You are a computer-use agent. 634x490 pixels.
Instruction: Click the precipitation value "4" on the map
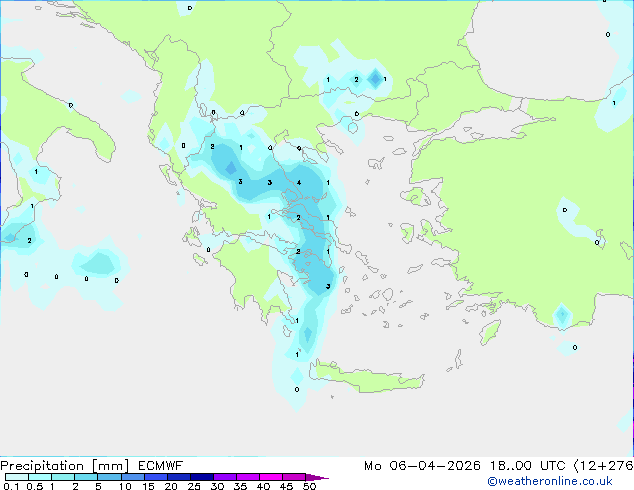pyautogui.click(x=299, y=182)
